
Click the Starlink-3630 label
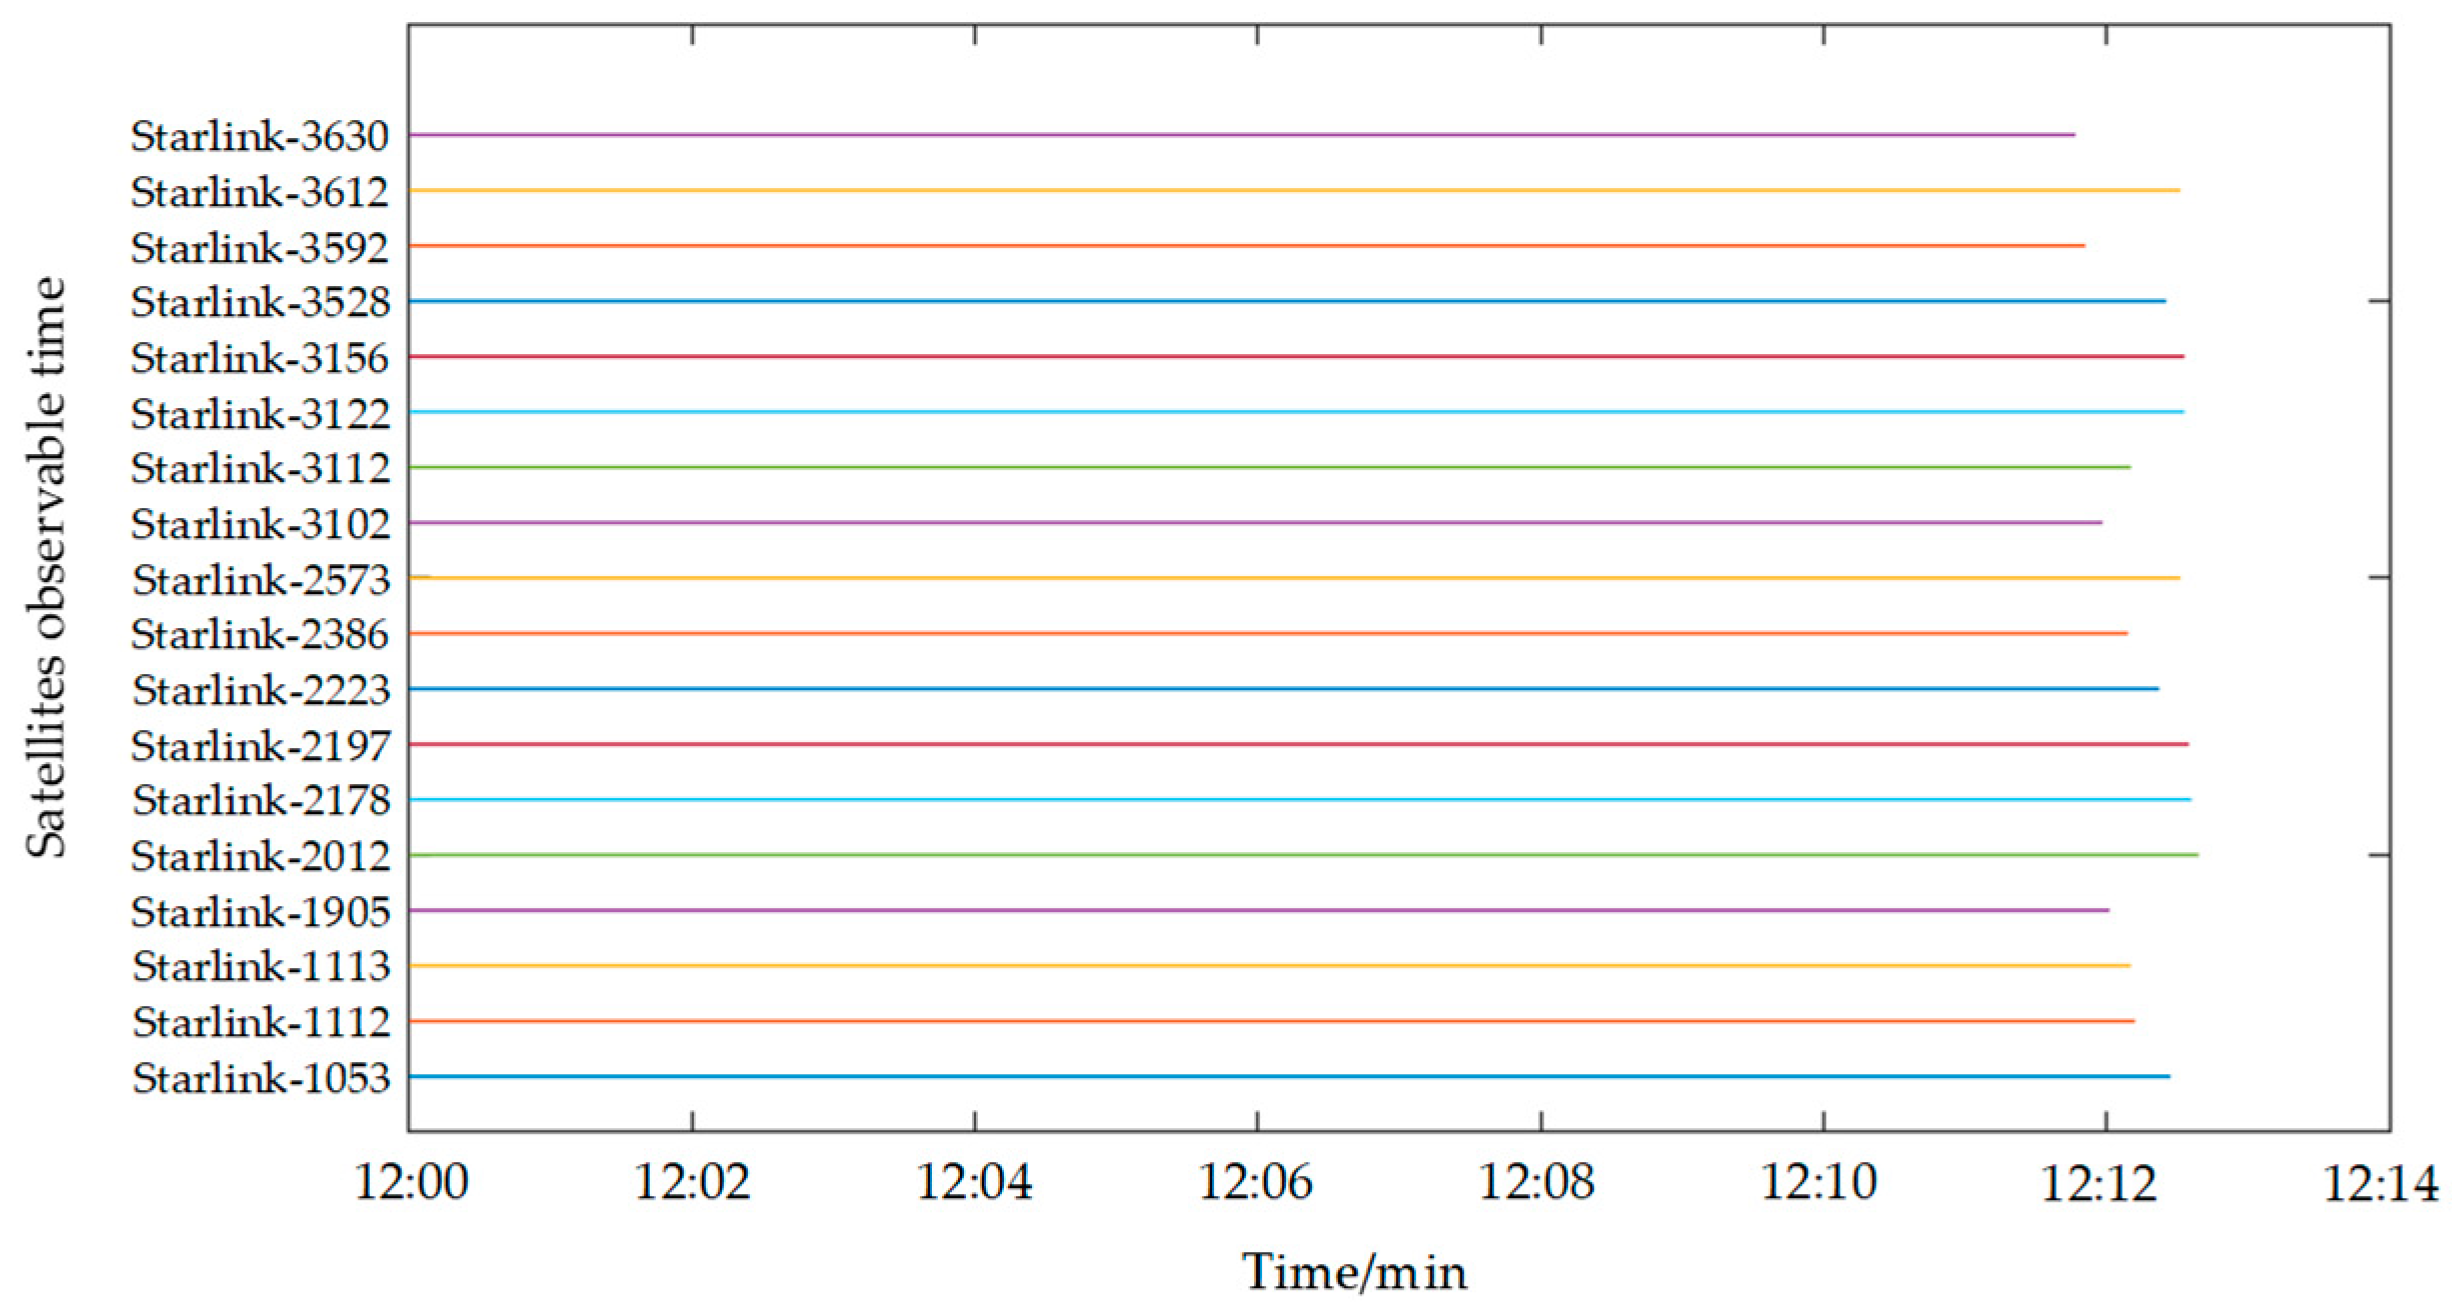(x=259, y=136)
